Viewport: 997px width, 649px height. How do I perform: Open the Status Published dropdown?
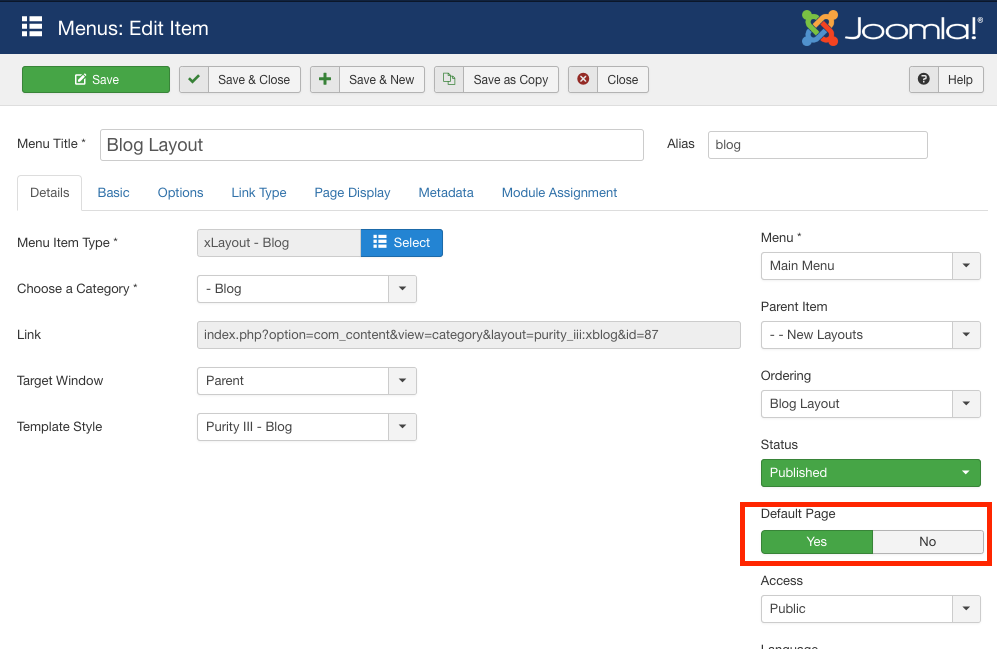pos(870,473)
